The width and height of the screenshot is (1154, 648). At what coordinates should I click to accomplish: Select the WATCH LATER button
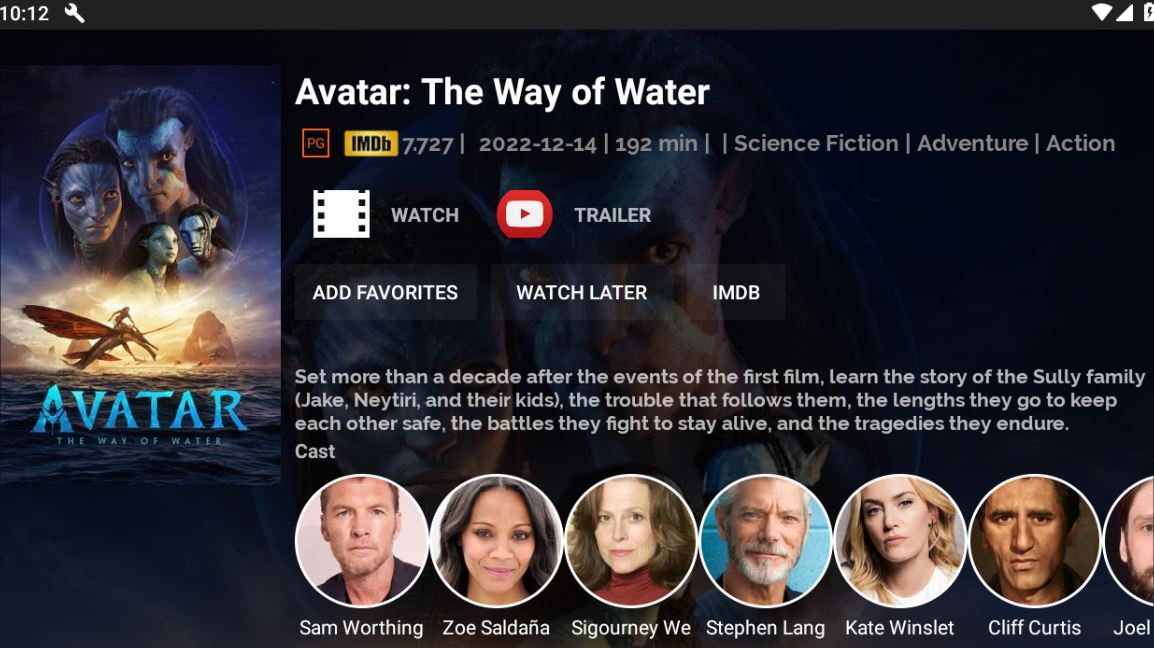581,292
